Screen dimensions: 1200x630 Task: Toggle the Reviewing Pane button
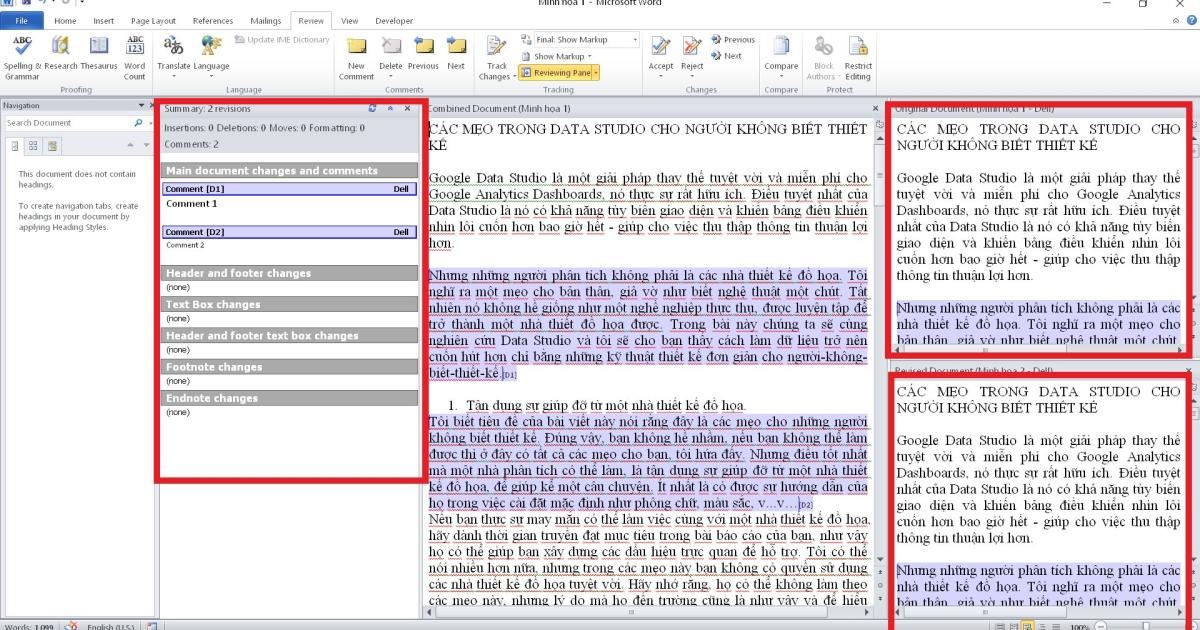561,73
